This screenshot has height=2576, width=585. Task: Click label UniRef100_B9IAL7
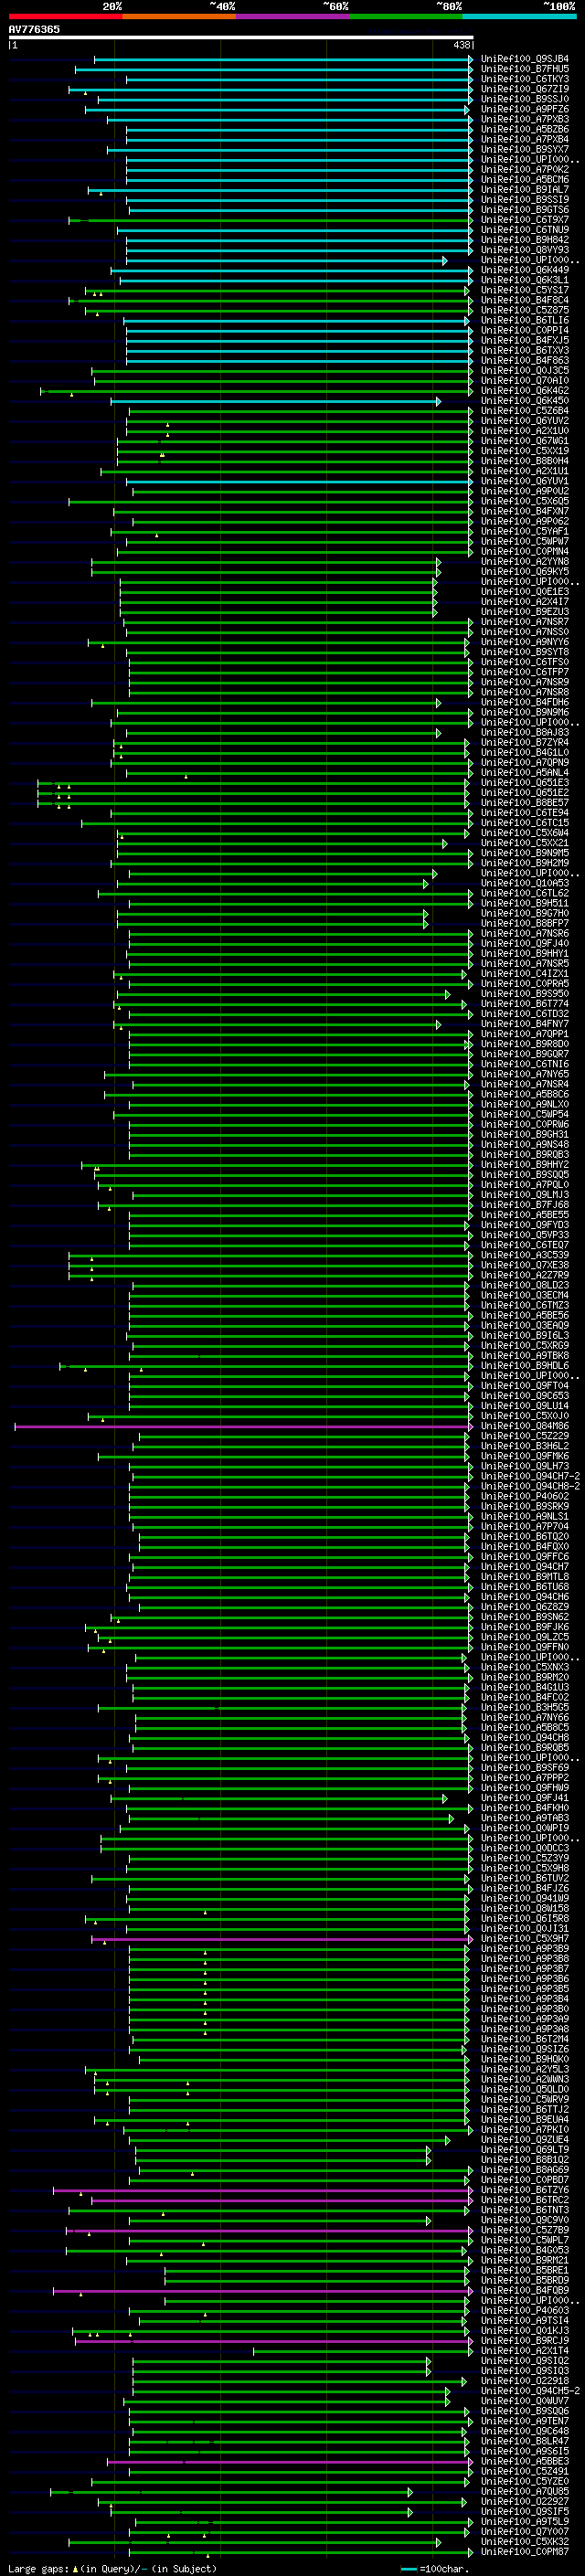click(525, 190)
